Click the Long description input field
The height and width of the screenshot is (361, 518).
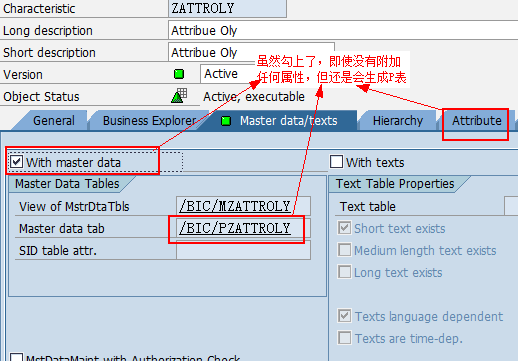pyautogui.click(x=343, y=30)
